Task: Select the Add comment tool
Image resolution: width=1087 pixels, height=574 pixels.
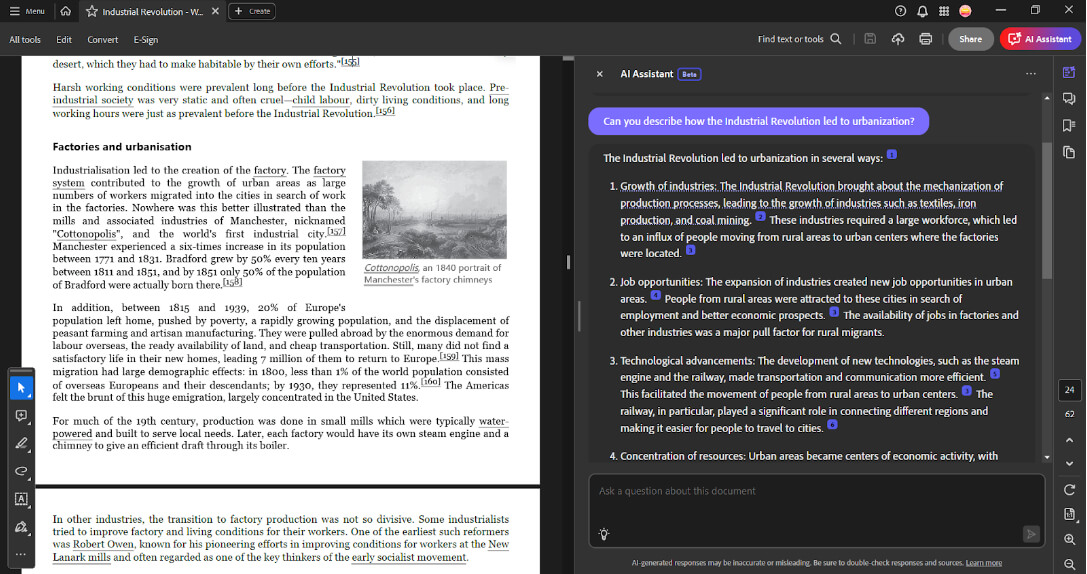Action: coord(21,415)
